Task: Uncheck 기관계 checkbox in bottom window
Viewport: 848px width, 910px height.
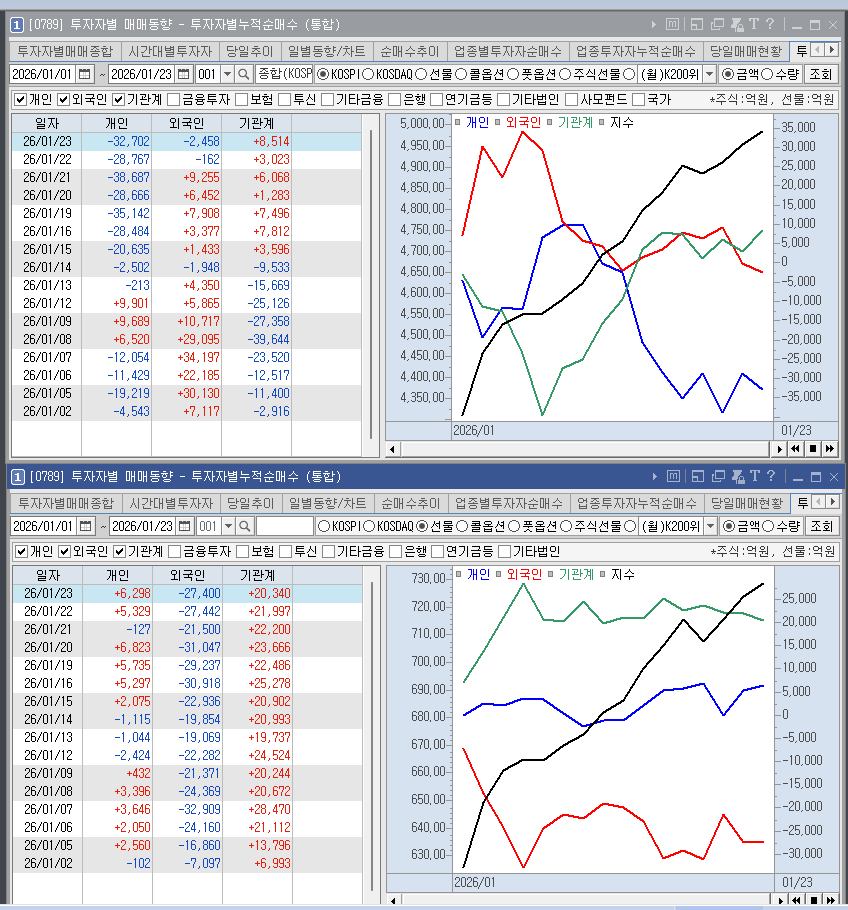Action: (120, 551)
